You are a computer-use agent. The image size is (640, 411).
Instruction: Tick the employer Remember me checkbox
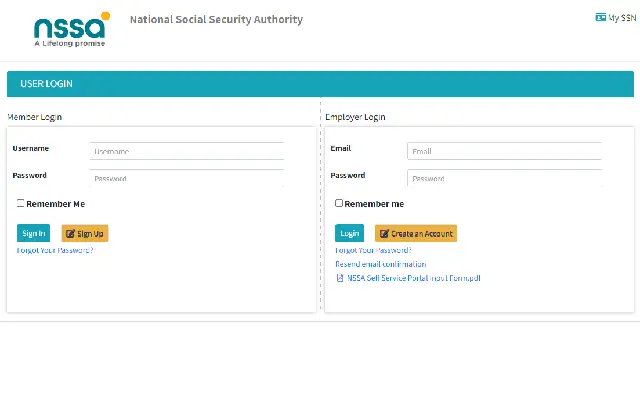[339, 203]
